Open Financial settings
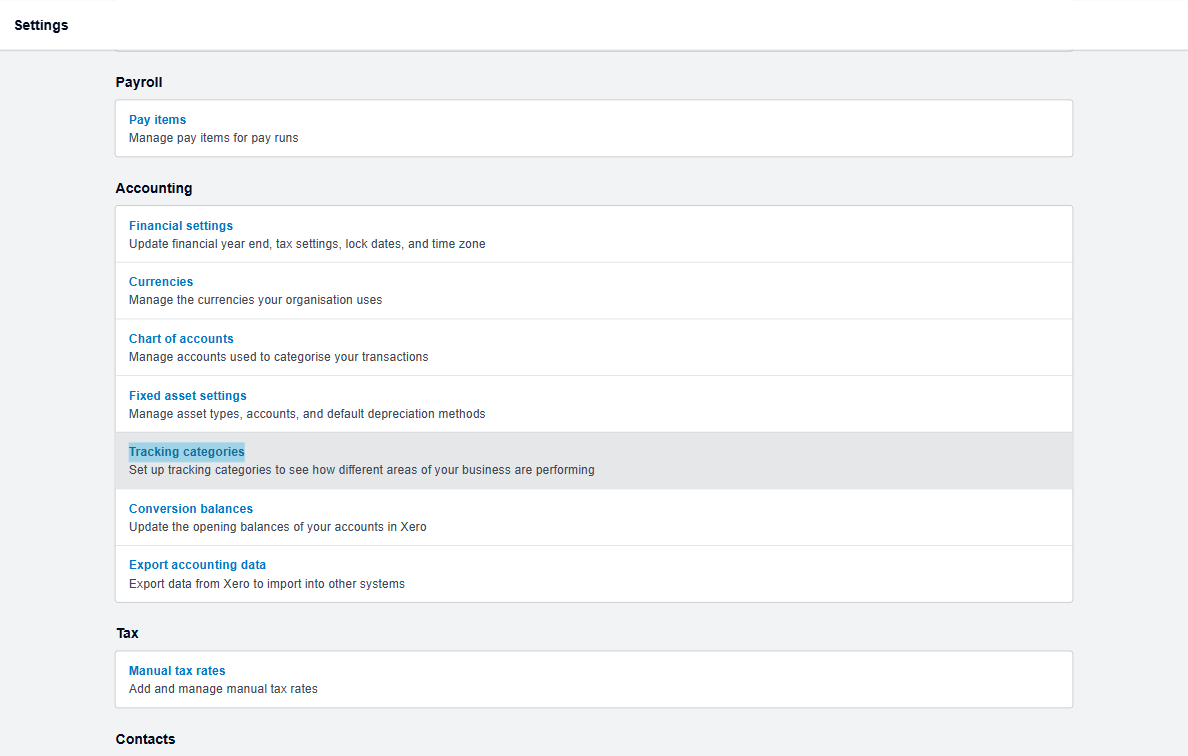1188x756 pixels. [x=180, y=226]
